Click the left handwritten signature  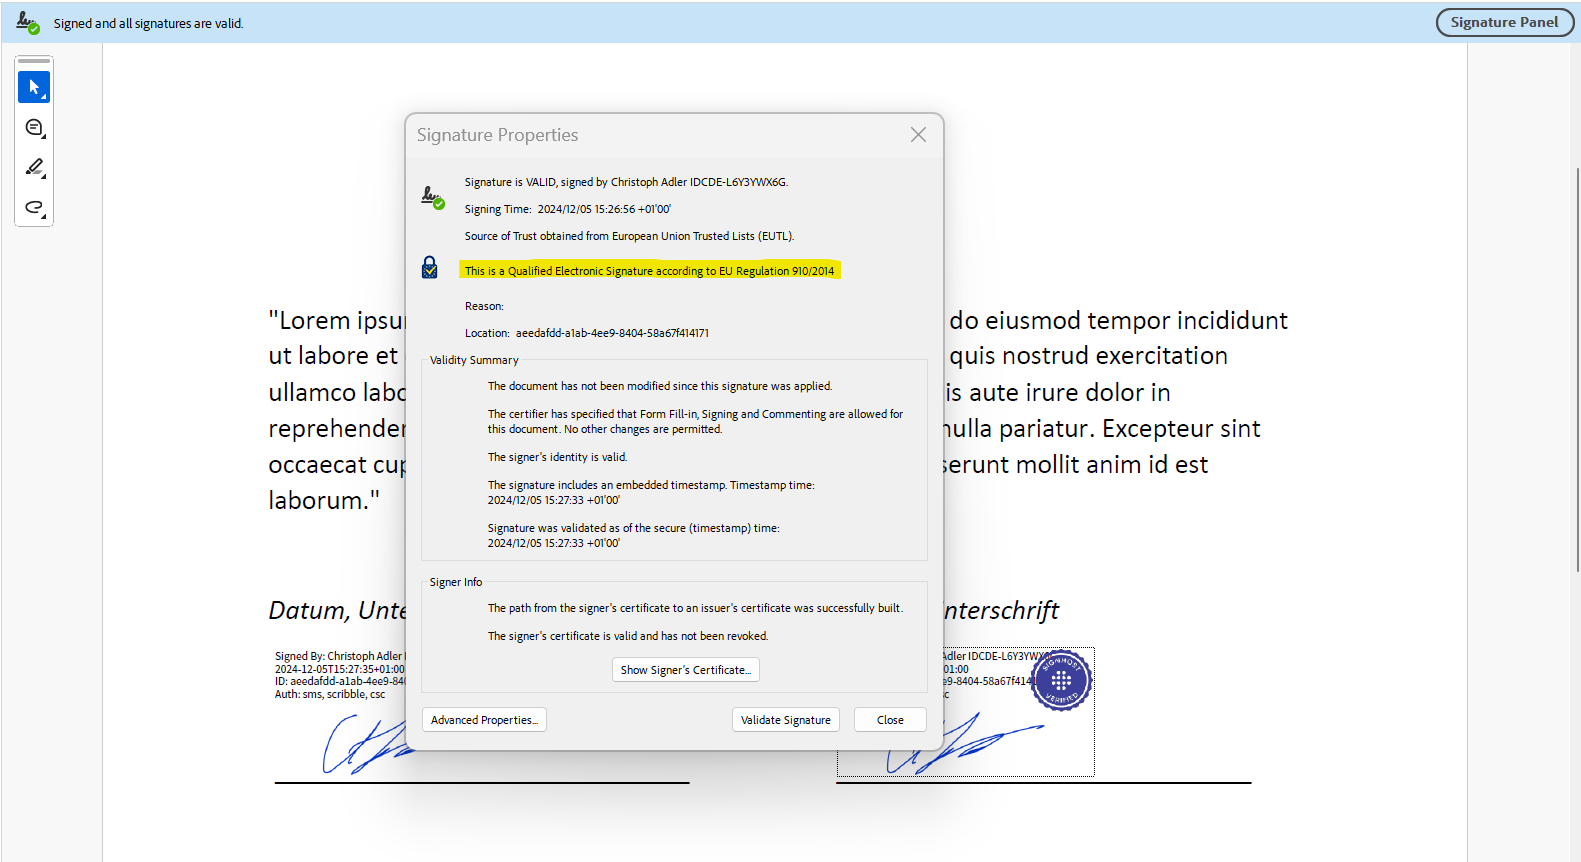pos(365,746)
